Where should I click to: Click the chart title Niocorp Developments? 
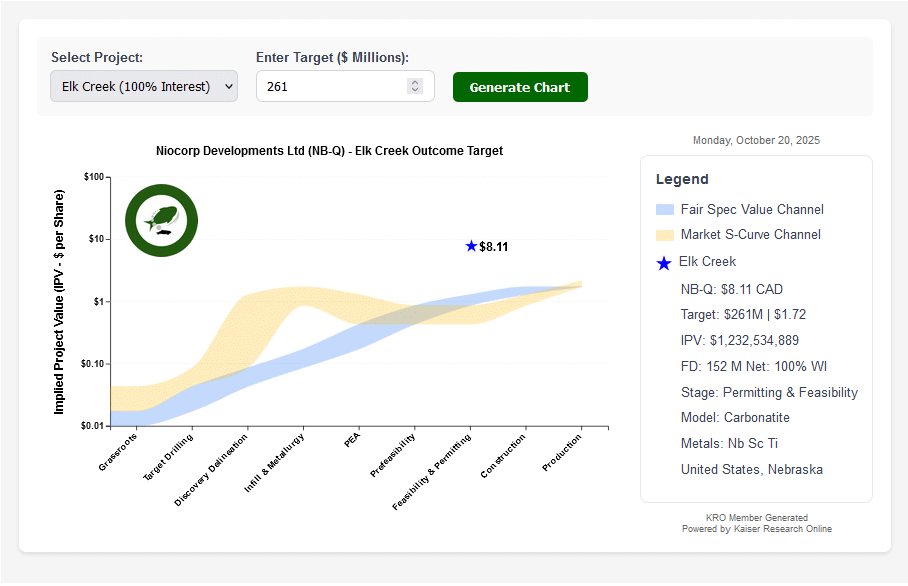click(329, 151)
